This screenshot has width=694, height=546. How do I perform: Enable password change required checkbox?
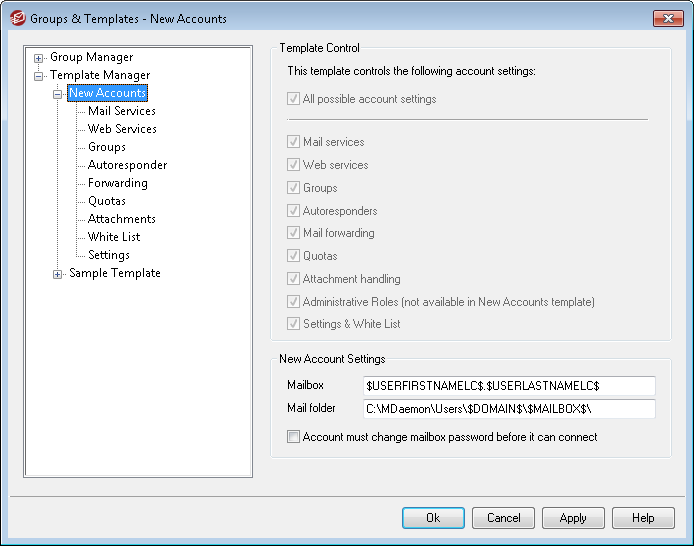tap(294, 437)
